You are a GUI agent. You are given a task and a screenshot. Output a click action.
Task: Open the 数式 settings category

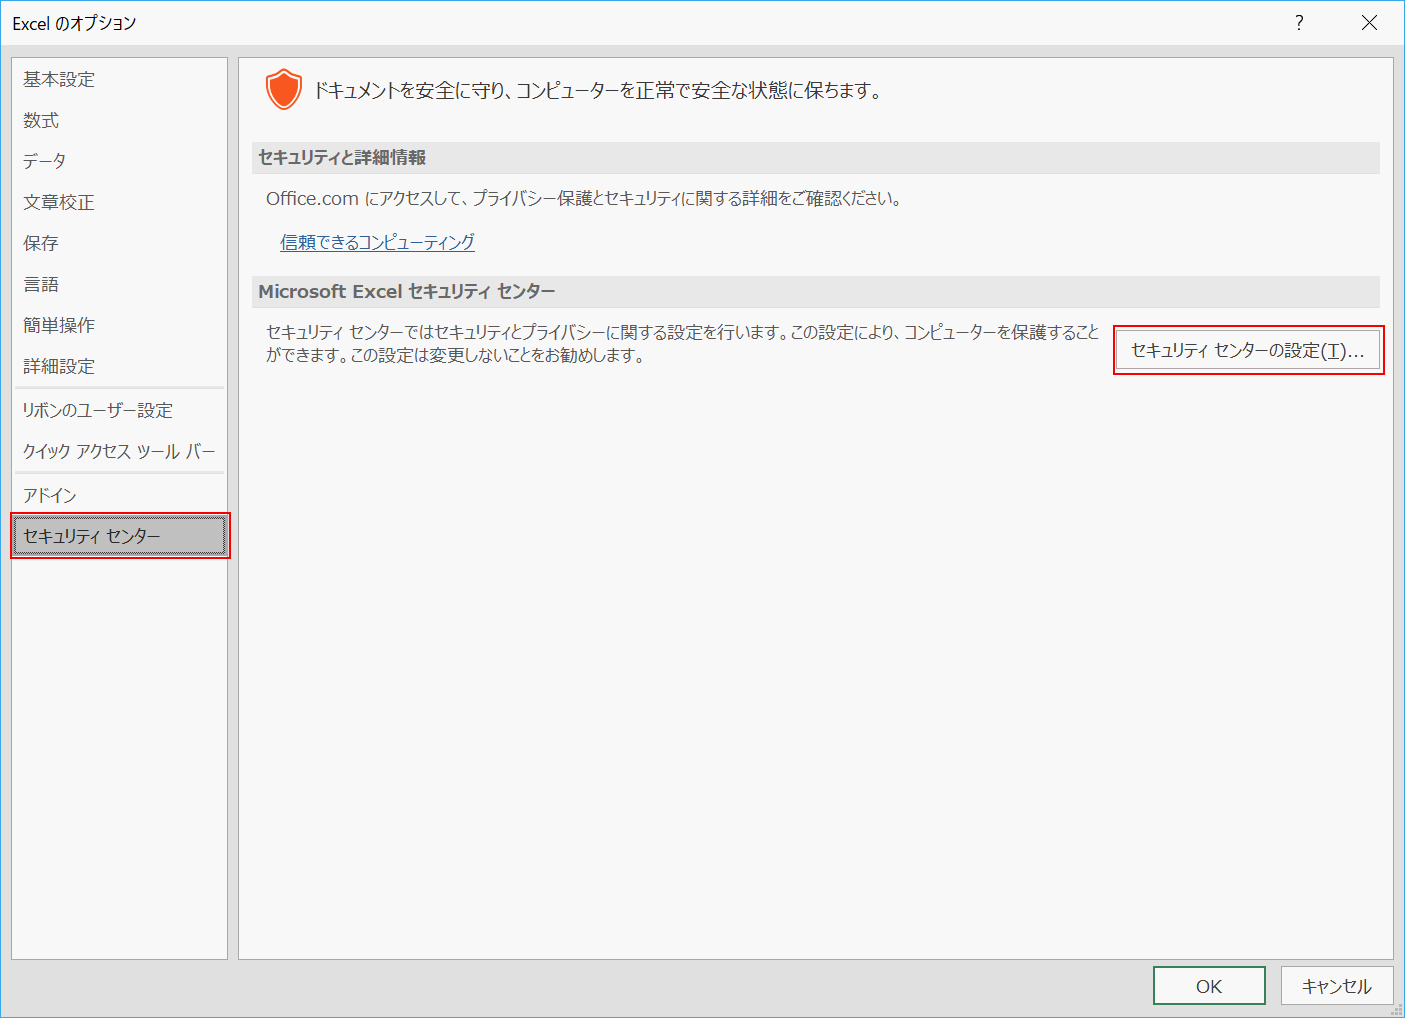tap(41, 120)
